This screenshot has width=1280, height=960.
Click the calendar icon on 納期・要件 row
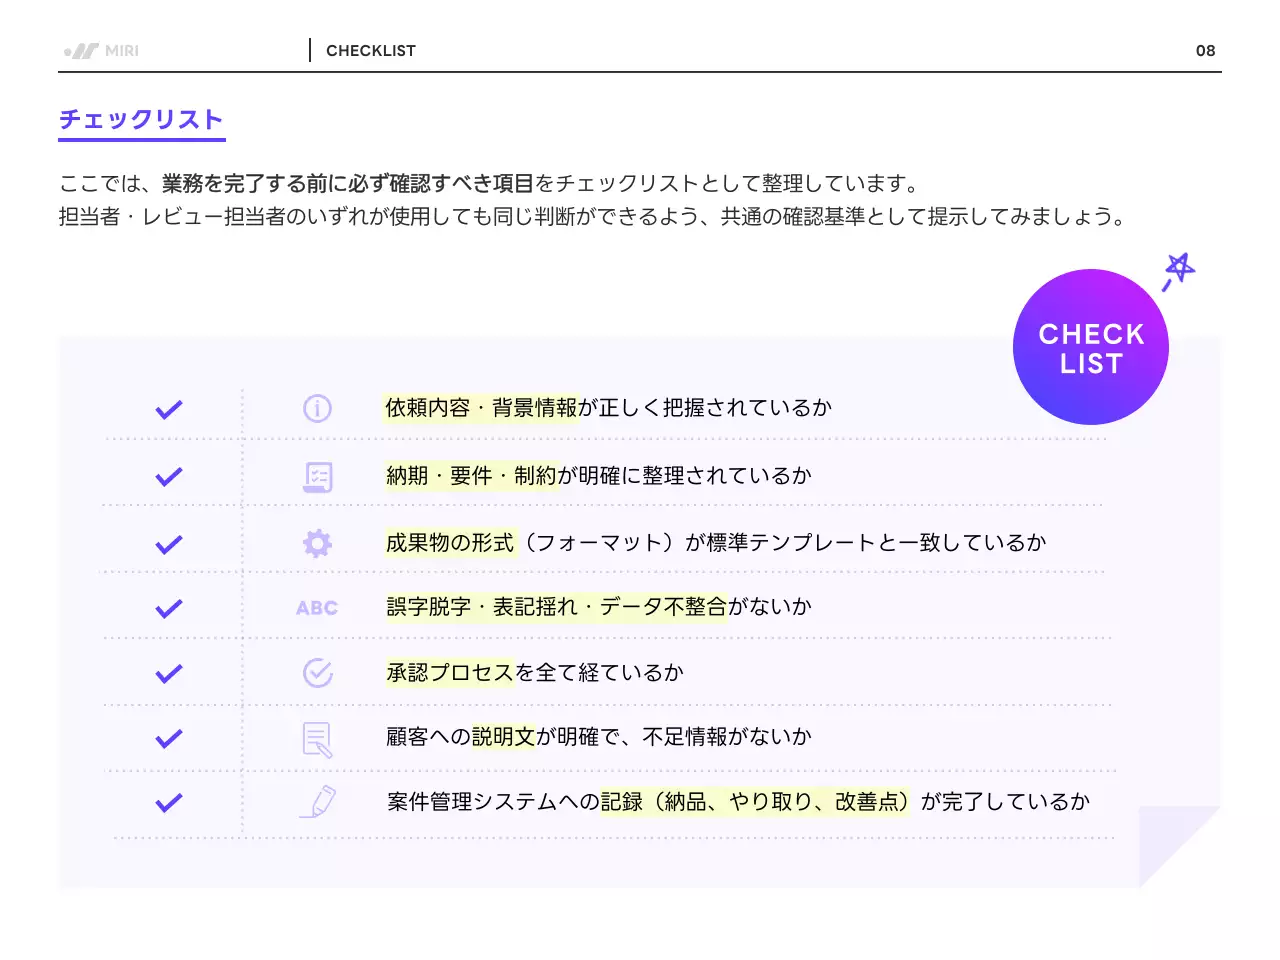tap(316, 475)
